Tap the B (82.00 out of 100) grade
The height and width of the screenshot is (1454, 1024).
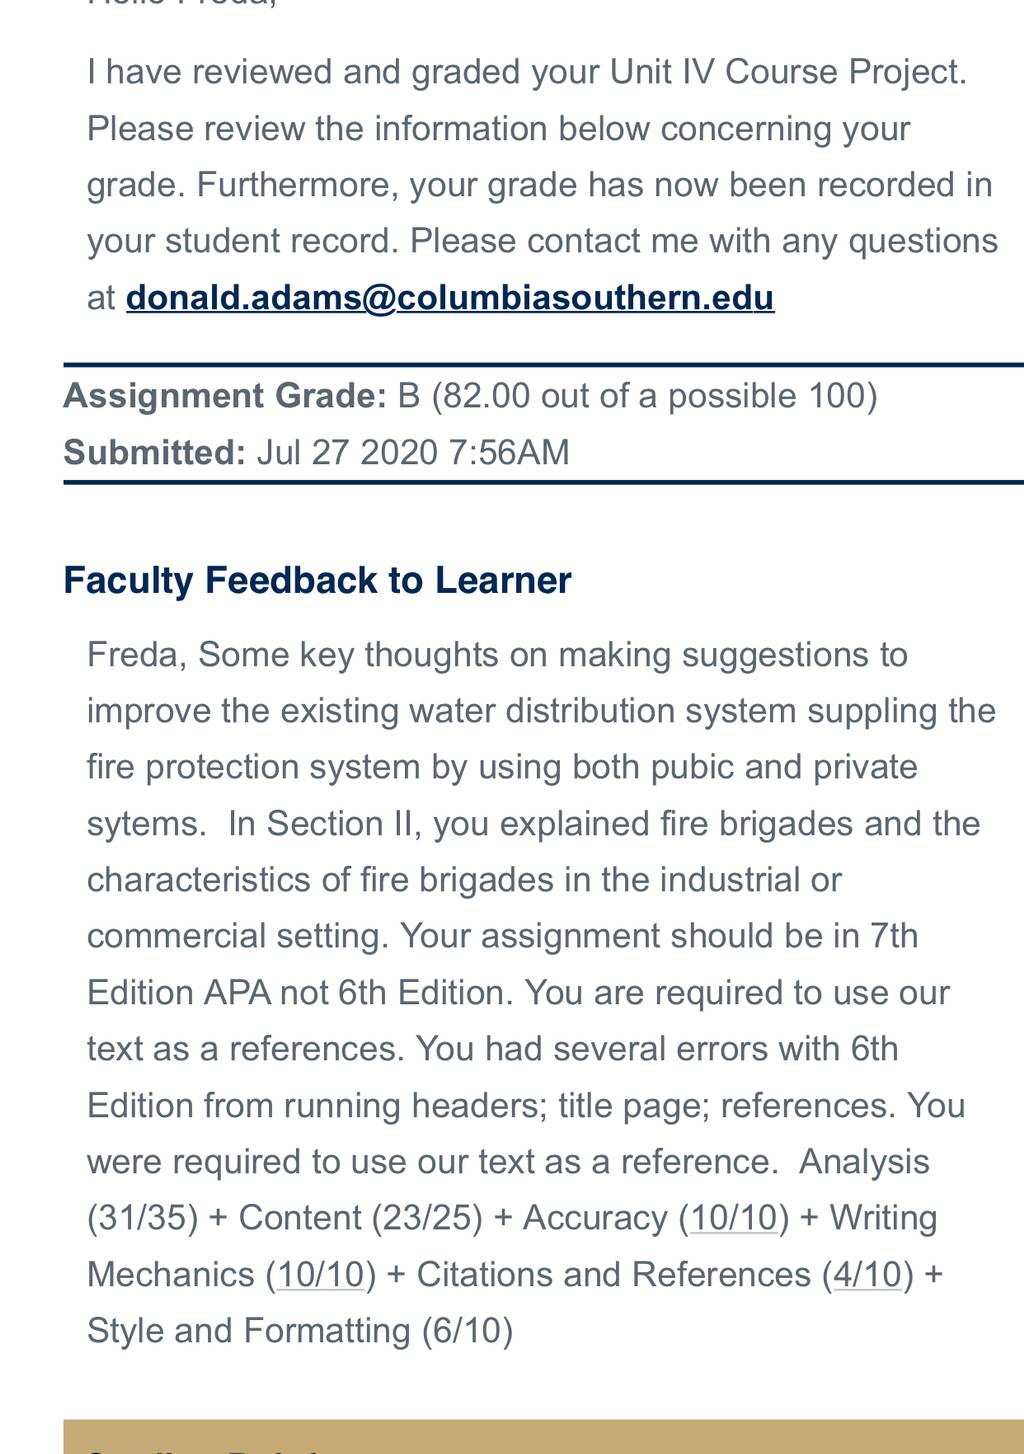pos(637,396)
